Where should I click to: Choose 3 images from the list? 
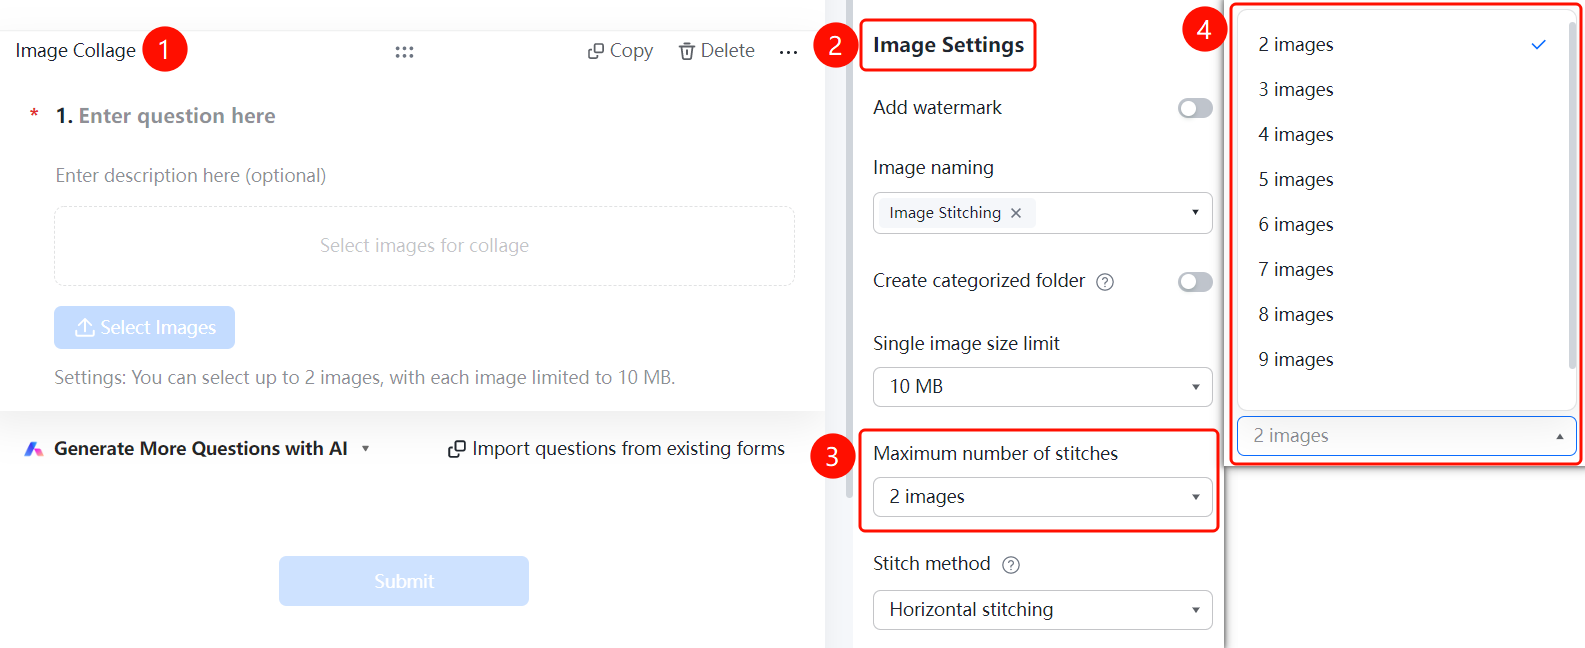pyautogui.click(x=1403, y=90)
